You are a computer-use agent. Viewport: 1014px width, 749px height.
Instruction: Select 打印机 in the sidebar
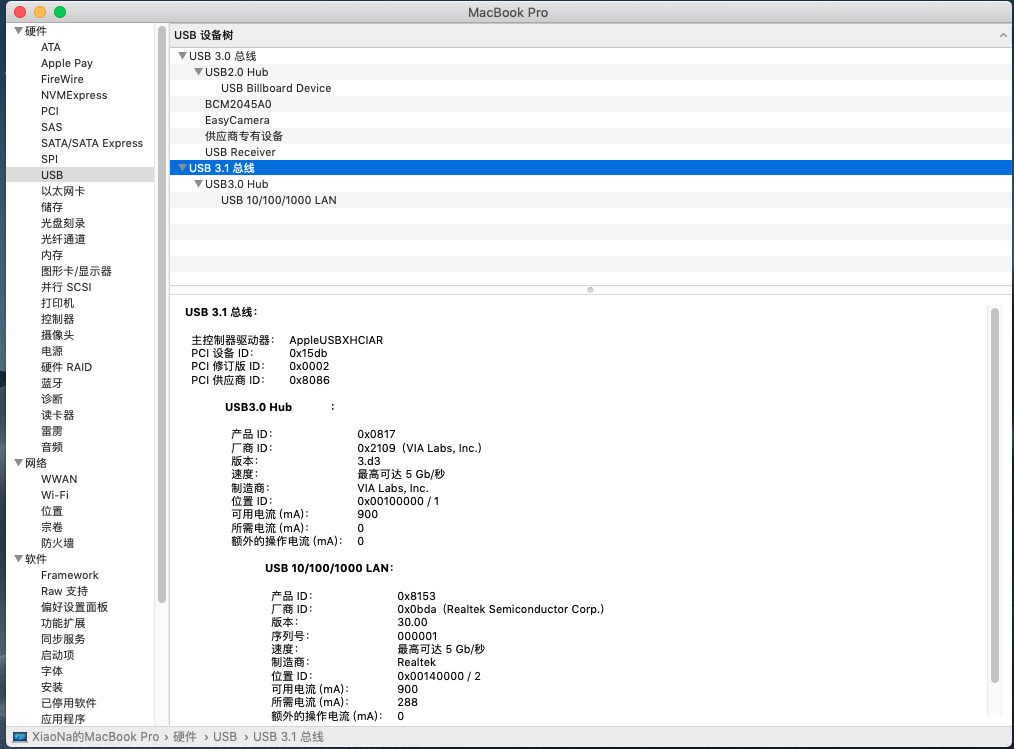58,303
